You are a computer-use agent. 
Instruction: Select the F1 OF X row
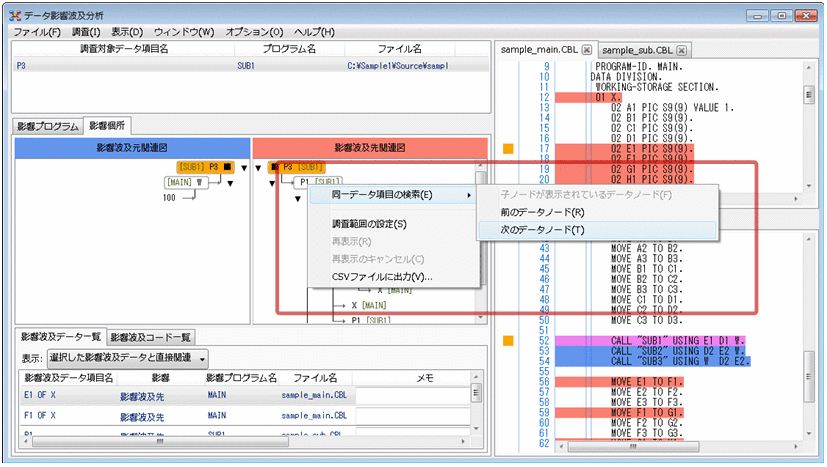tap(245, 416)
